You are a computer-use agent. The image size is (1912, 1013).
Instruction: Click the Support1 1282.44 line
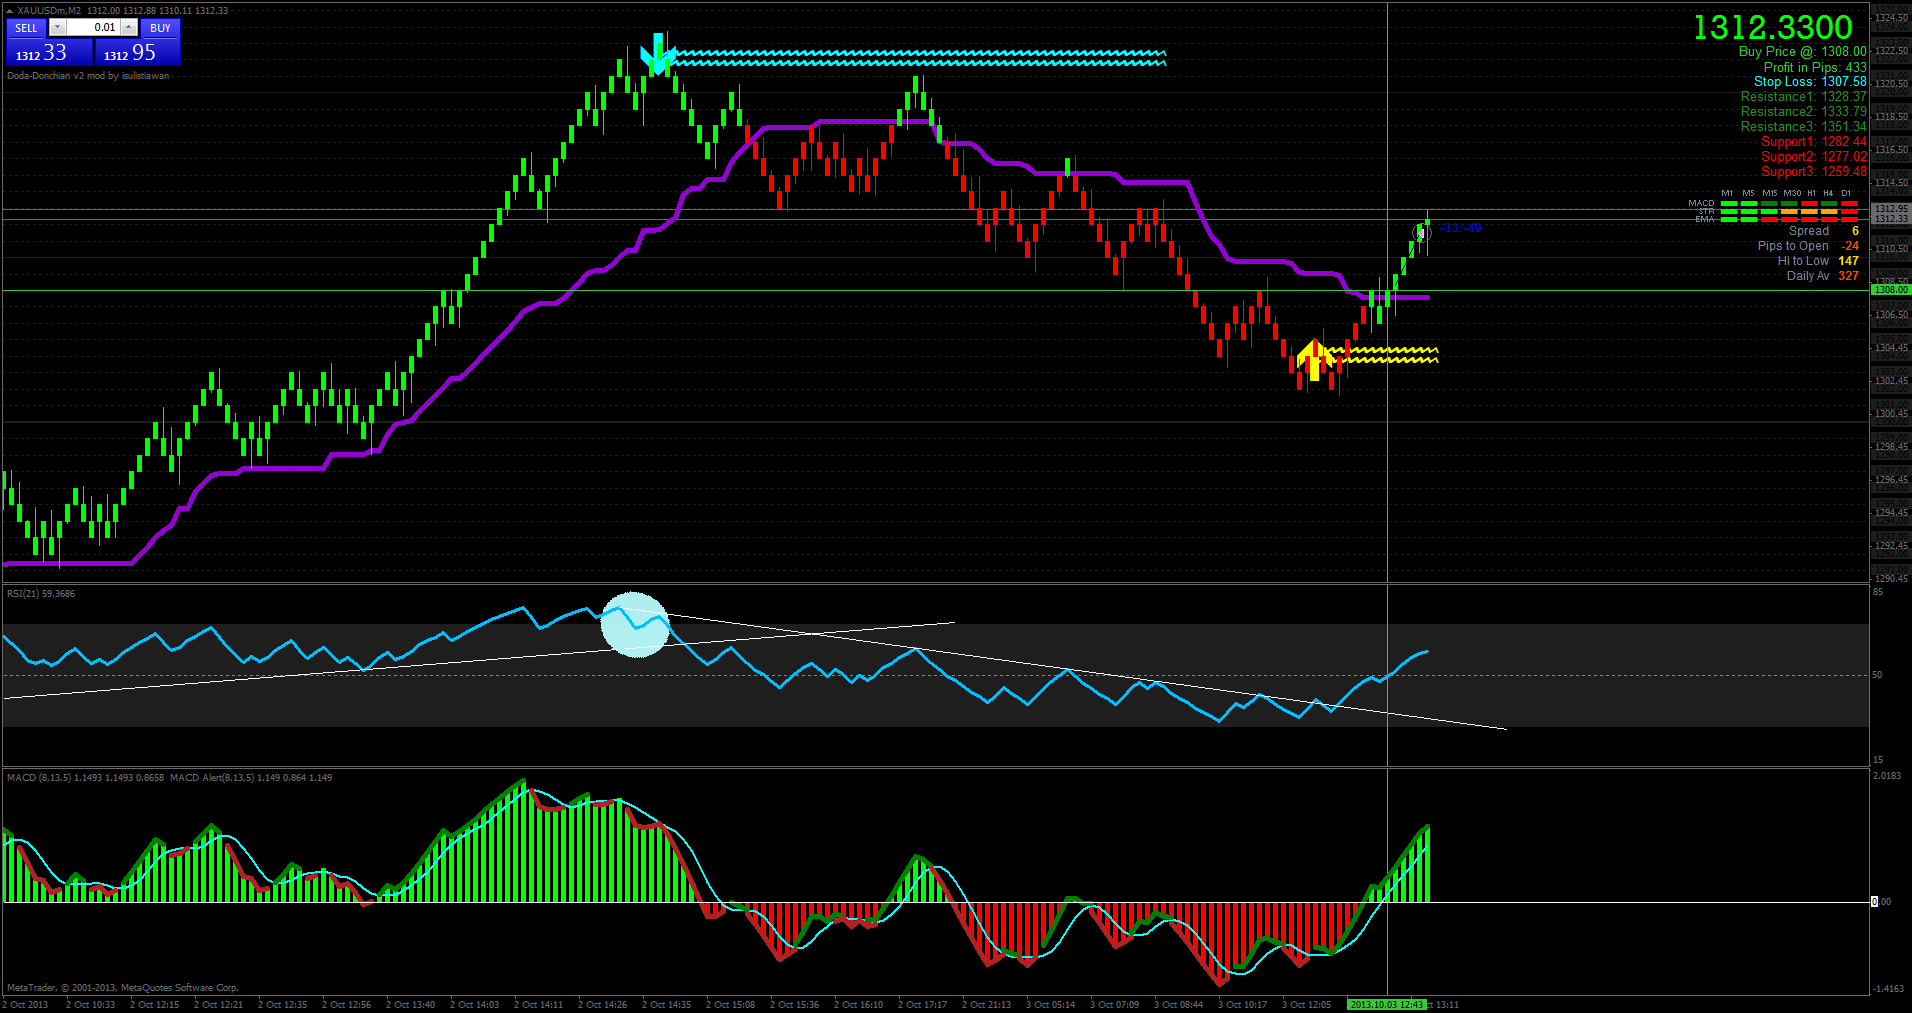(x=1814, y=142)
